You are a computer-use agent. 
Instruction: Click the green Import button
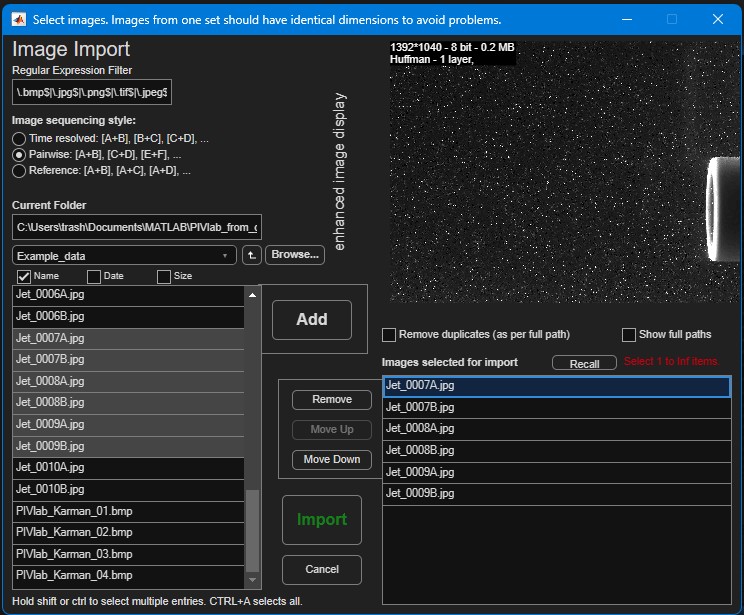[322, 520]
